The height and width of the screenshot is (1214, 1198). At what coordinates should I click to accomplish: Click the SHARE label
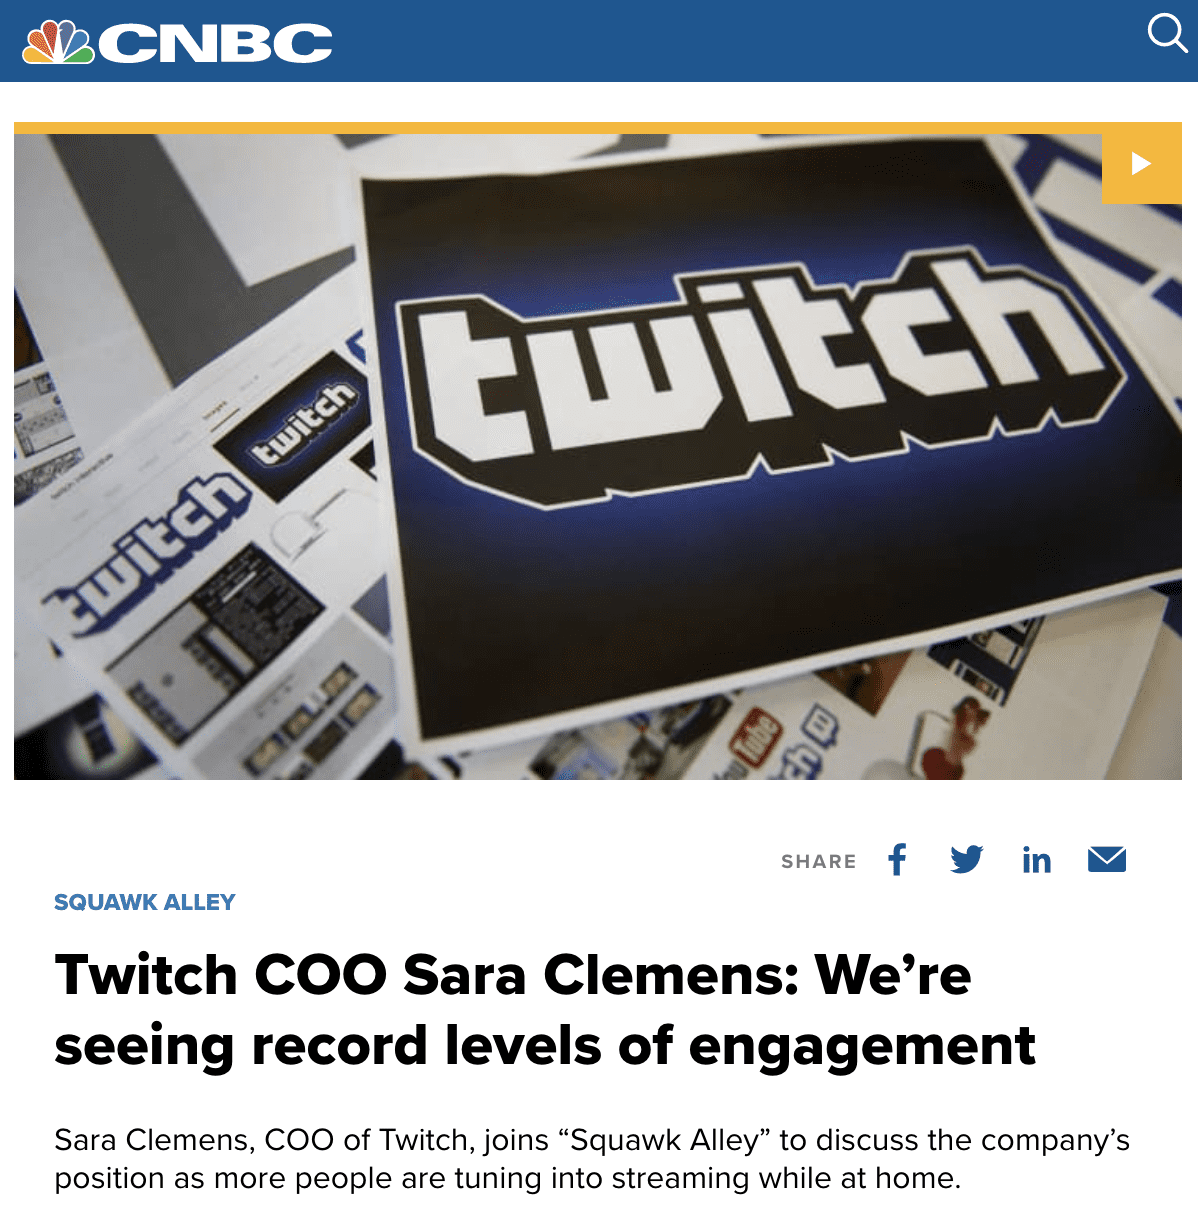tap(819, 861)
